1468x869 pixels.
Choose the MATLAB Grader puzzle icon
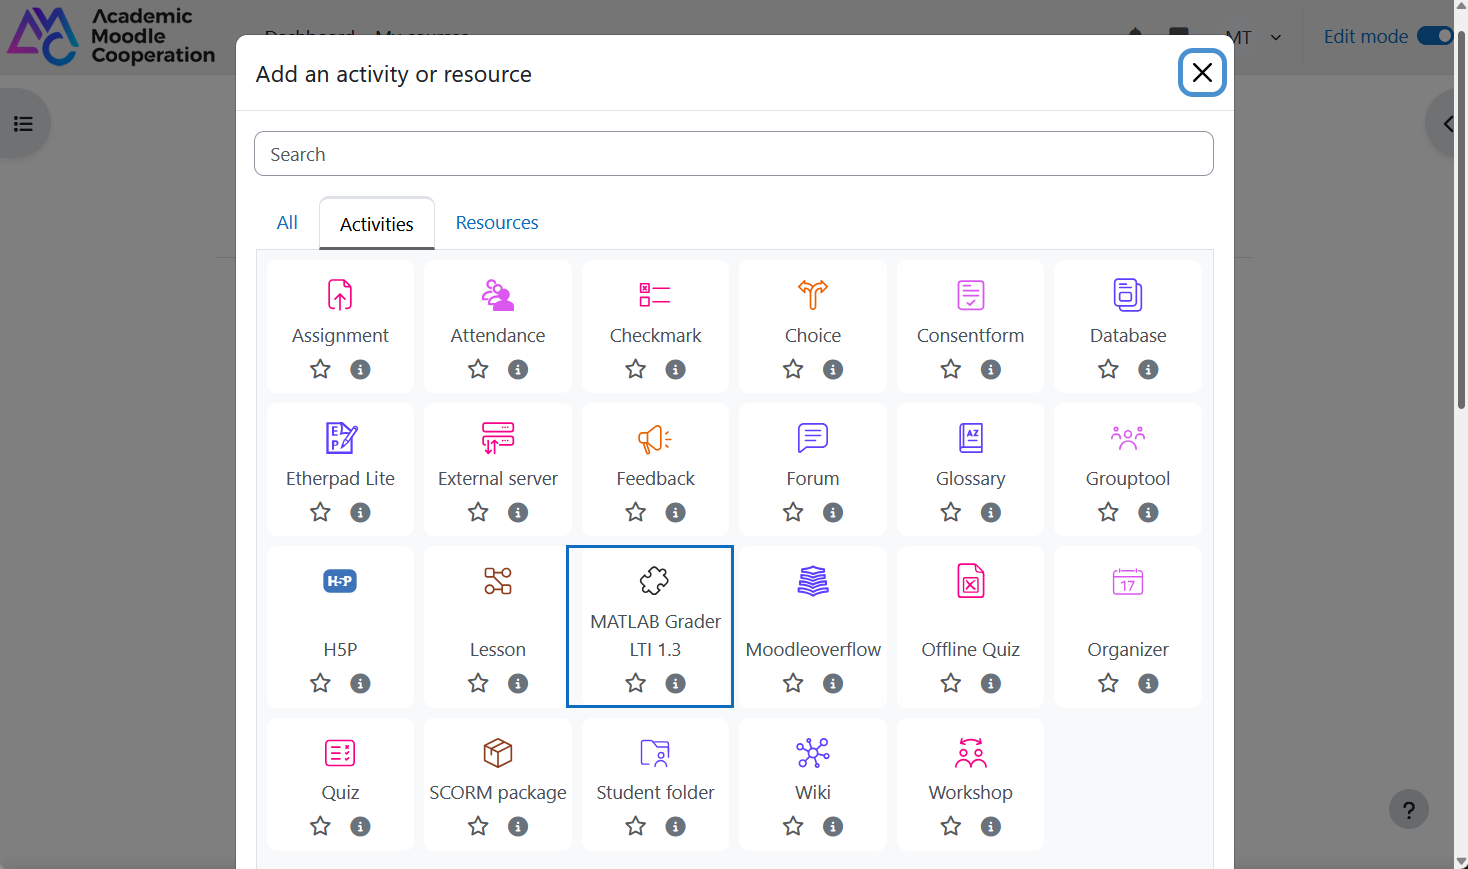[655, 581]
